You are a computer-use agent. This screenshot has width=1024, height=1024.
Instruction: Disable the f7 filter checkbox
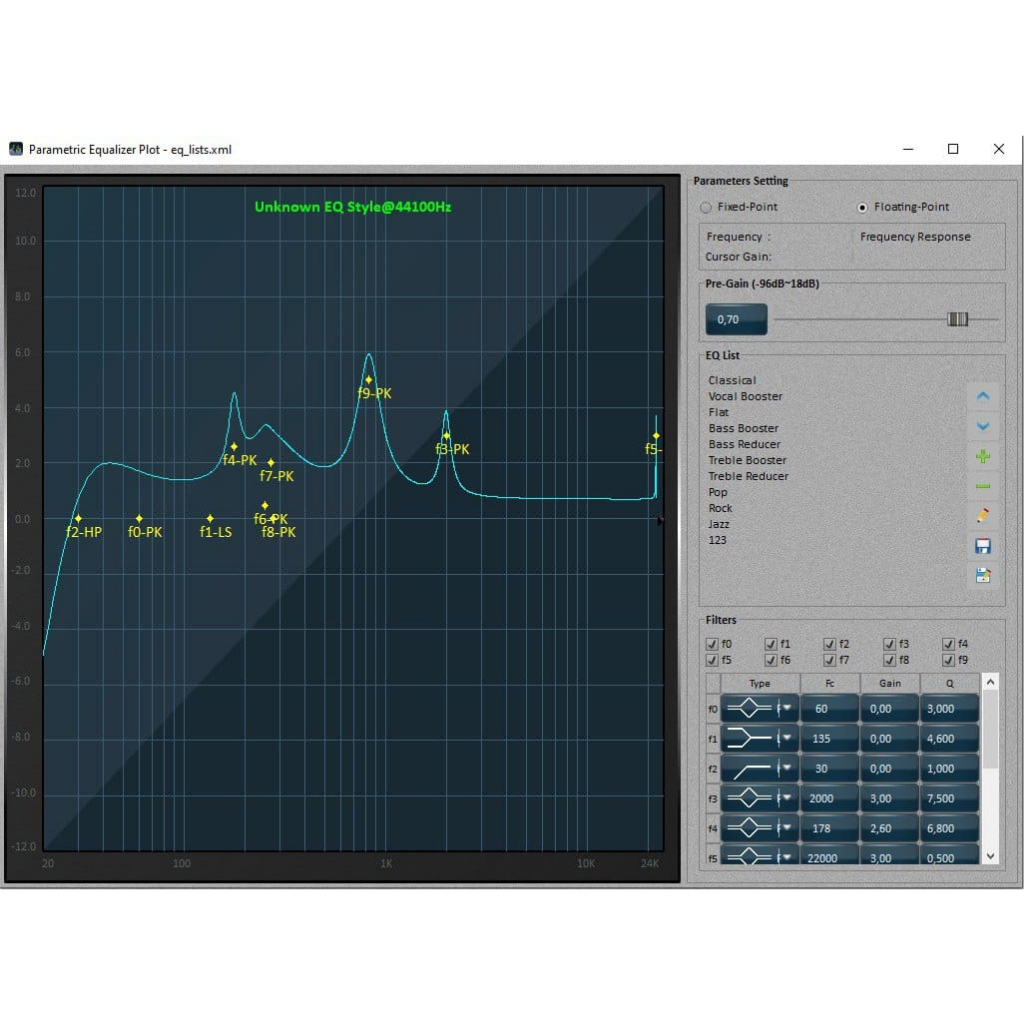830,661
